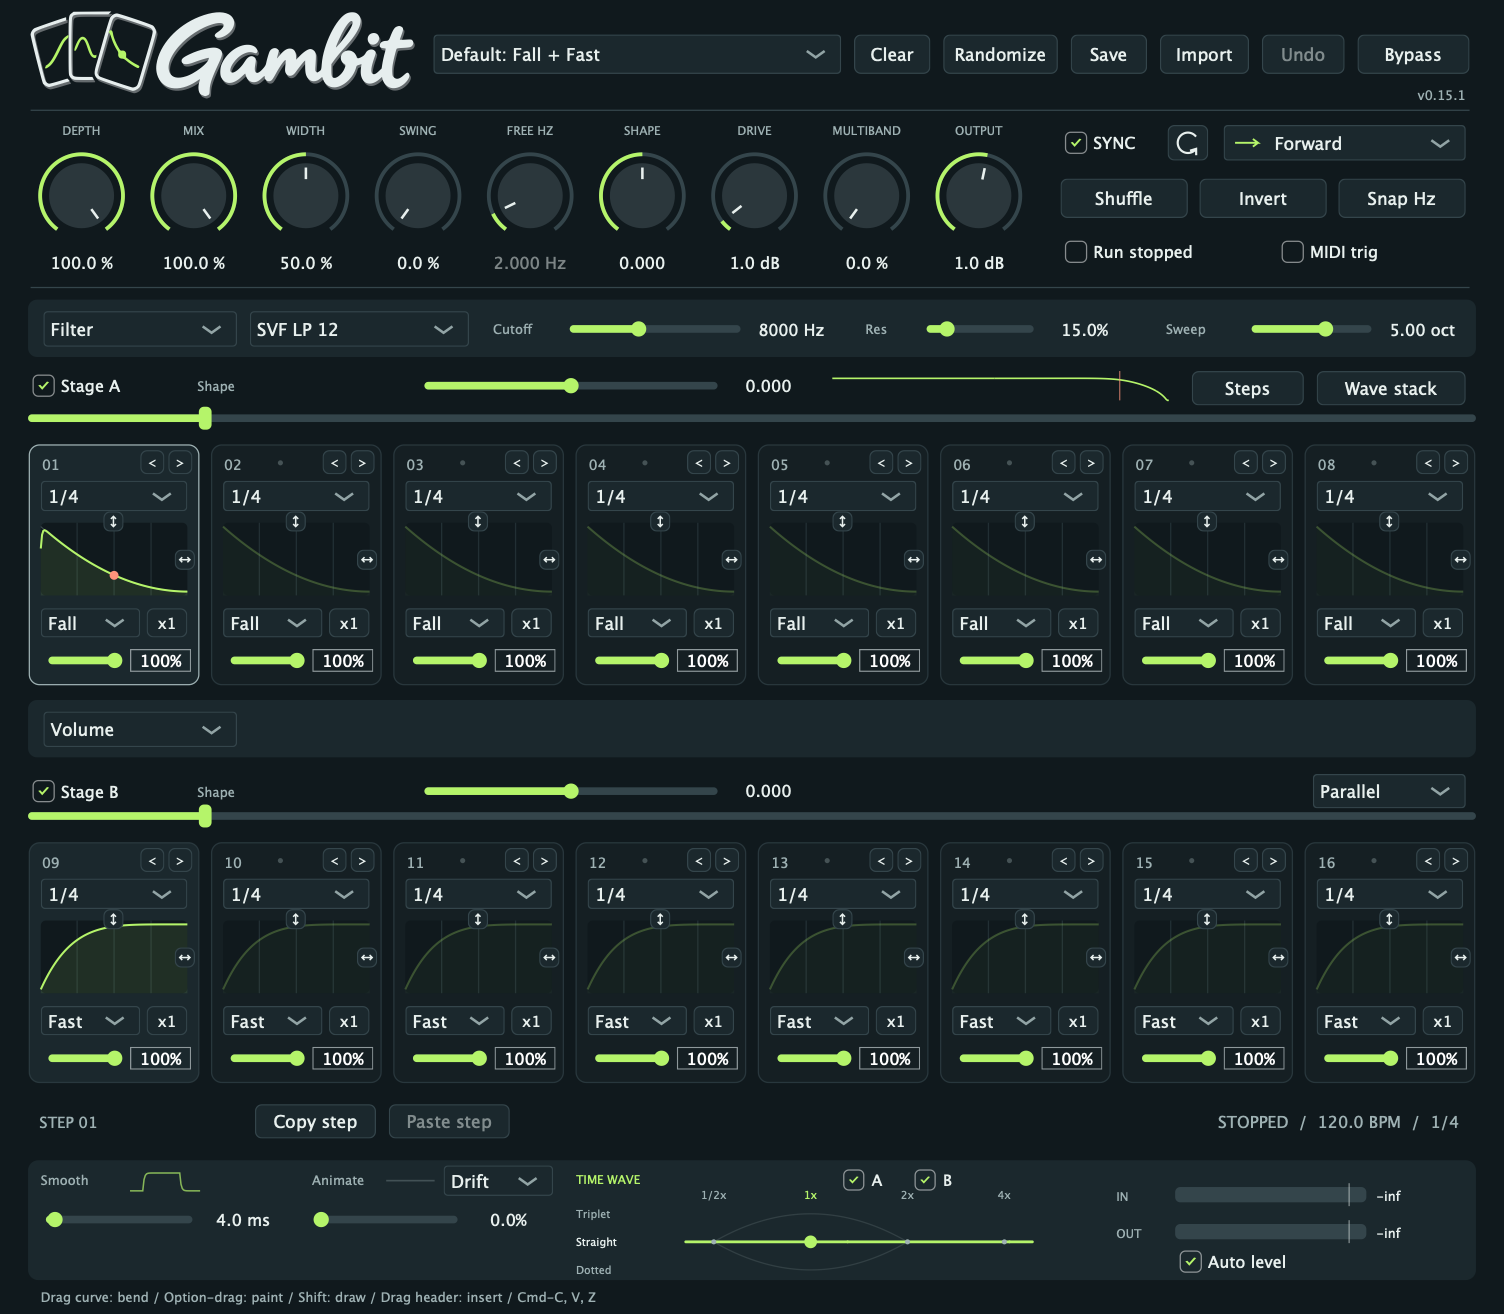The width and height of the screenshot is (1504, 1314).
Task: Click horizontal flip icon on step 16
Action: (1460, 958)
